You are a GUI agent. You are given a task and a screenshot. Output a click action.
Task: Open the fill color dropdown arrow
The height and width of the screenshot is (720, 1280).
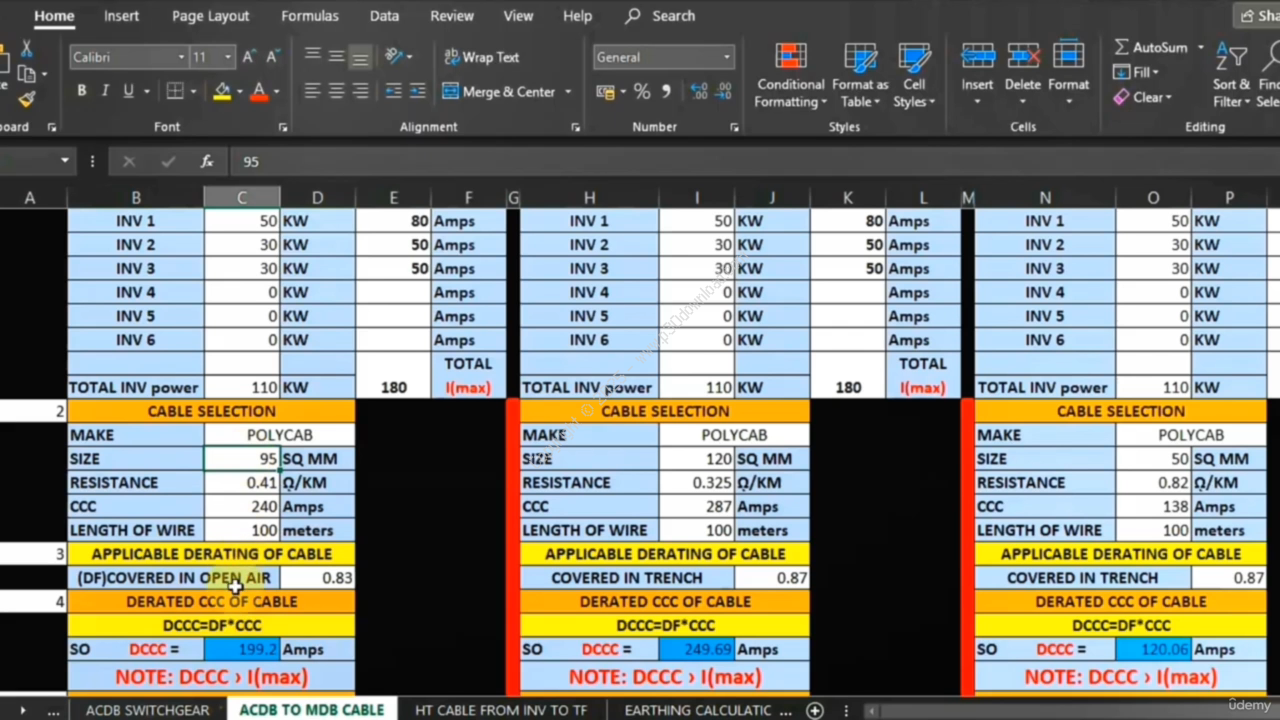[x=239, y=91]
